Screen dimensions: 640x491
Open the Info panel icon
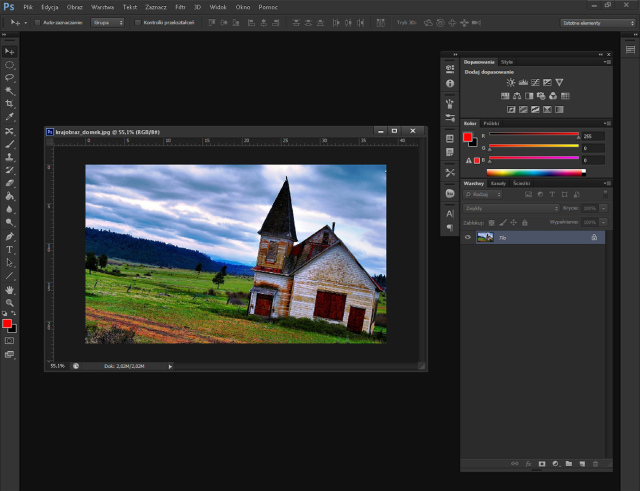pos(450,83)
